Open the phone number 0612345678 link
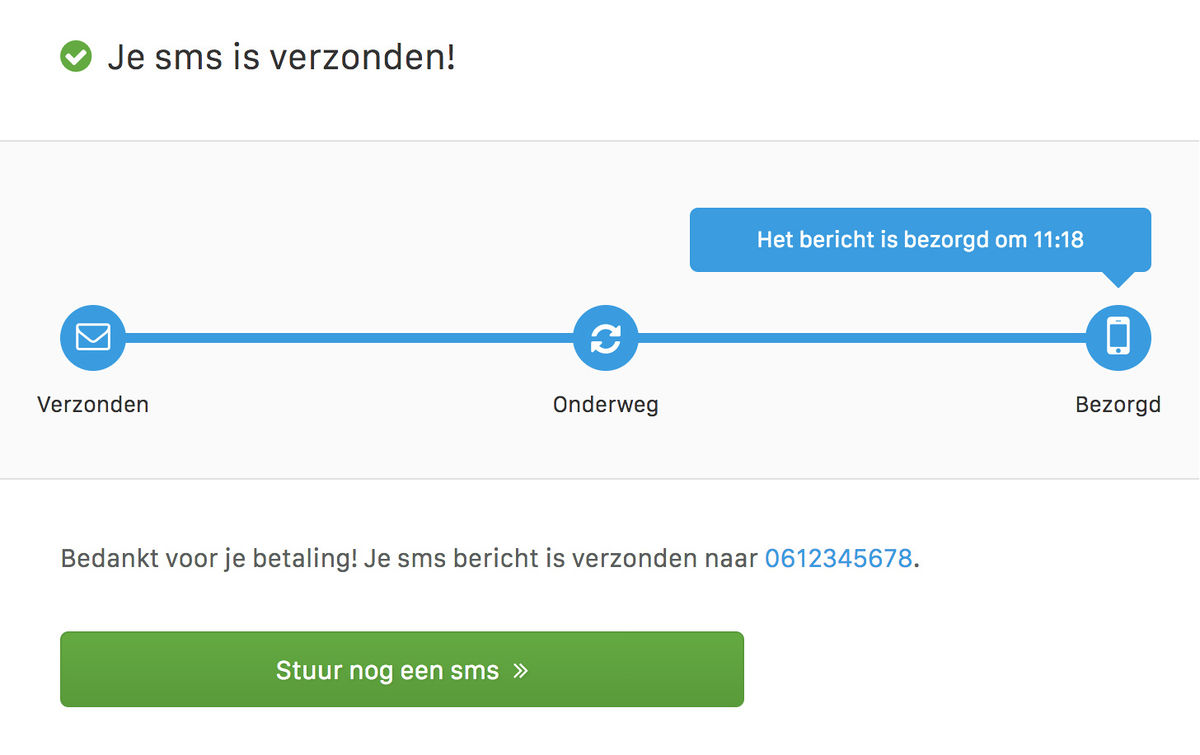 pyautogui.click(x=838, y=558)
